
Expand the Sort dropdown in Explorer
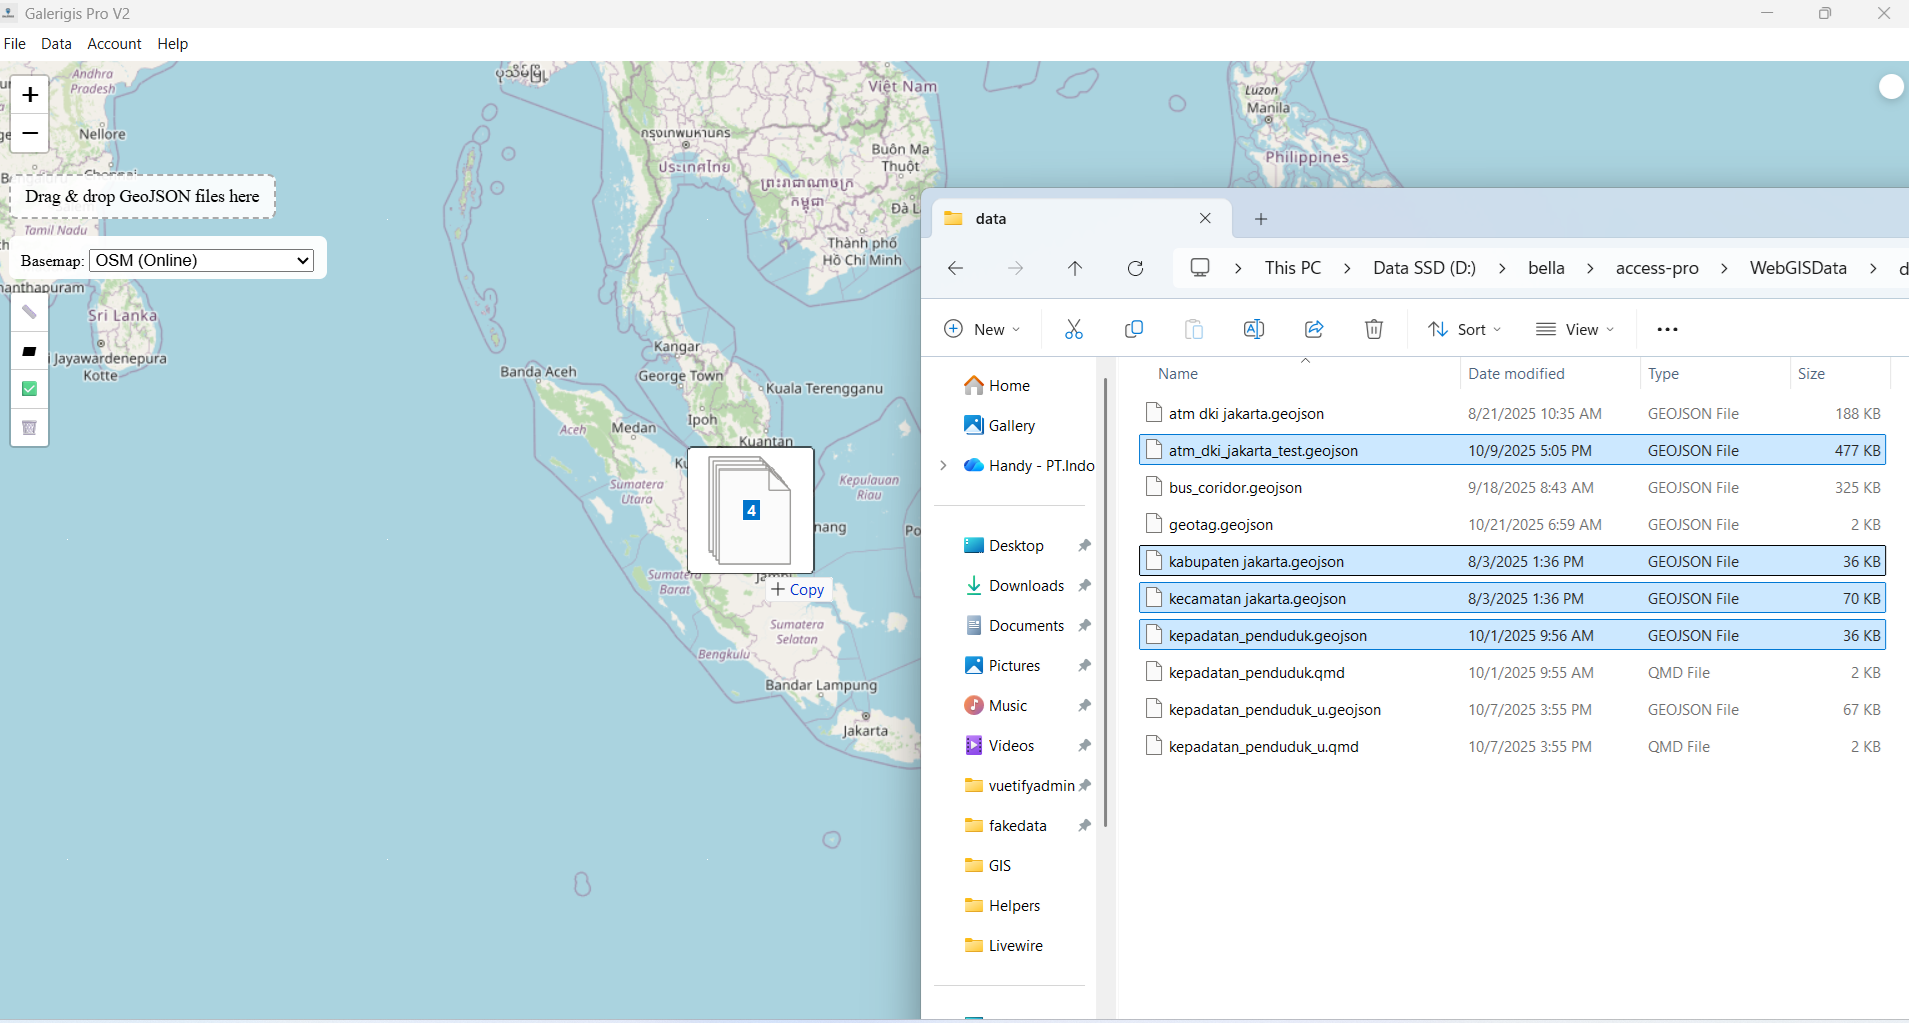(x=1465, y=329)
